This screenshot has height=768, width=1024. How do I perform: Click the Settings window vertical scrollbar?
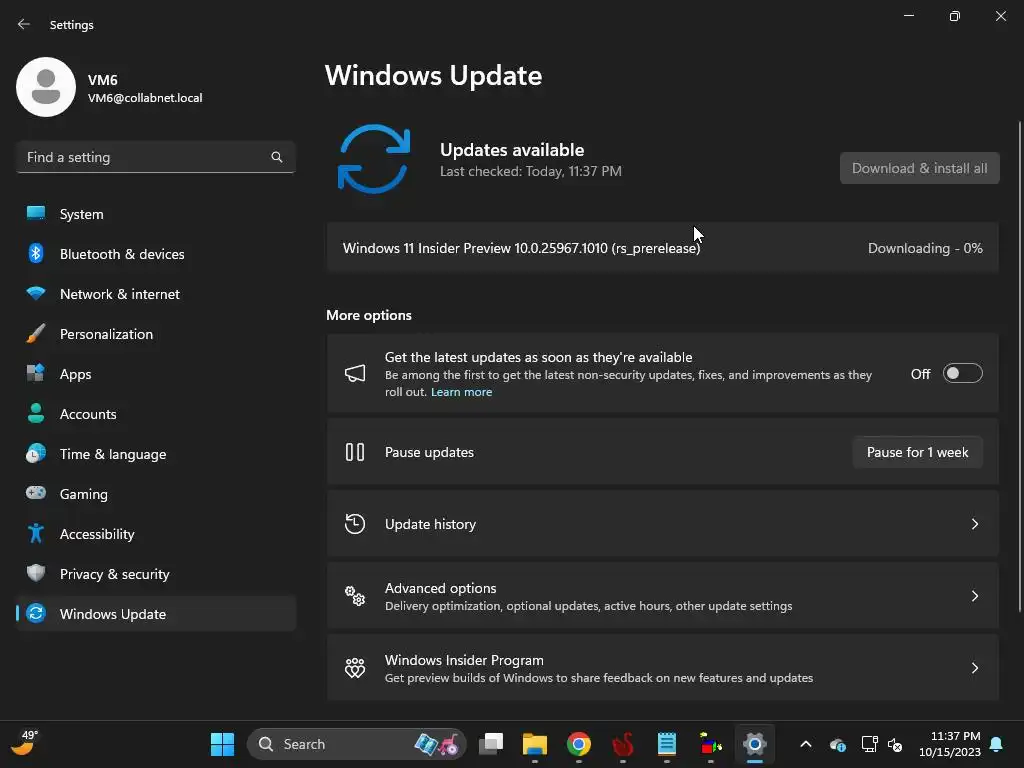[1020, 367]
